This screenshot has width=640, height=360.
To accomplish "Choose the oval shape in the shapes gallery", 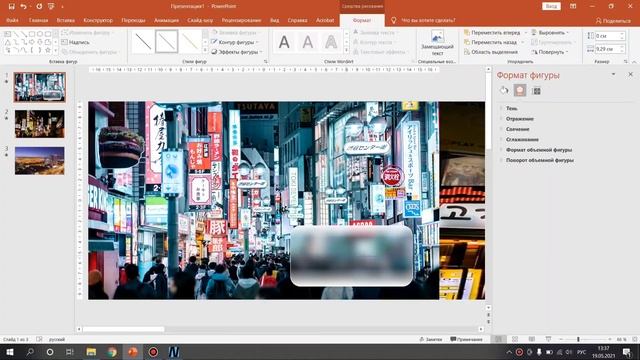I will pos(40,34).
